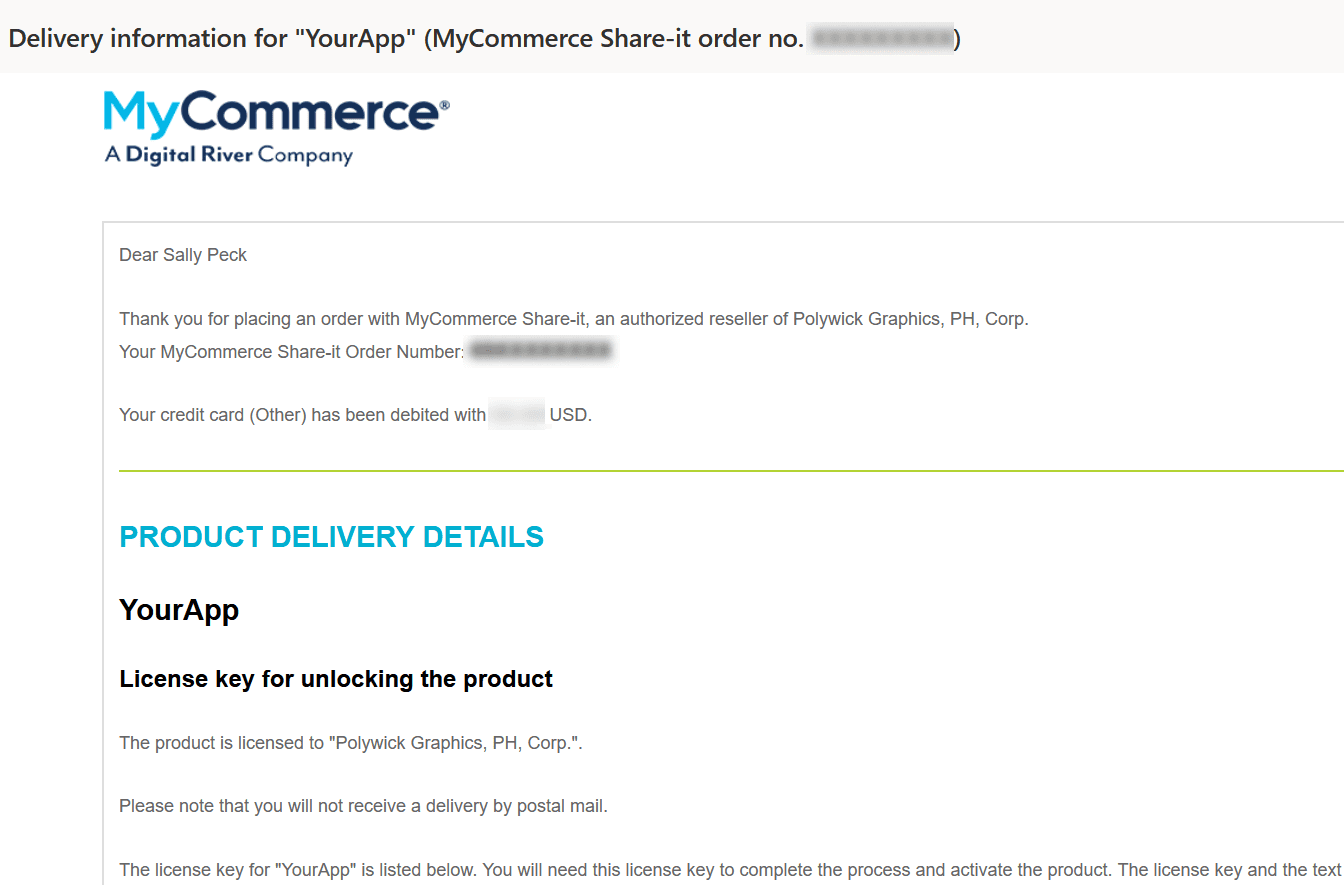Click the MyCommerce logo

(277, 128)
